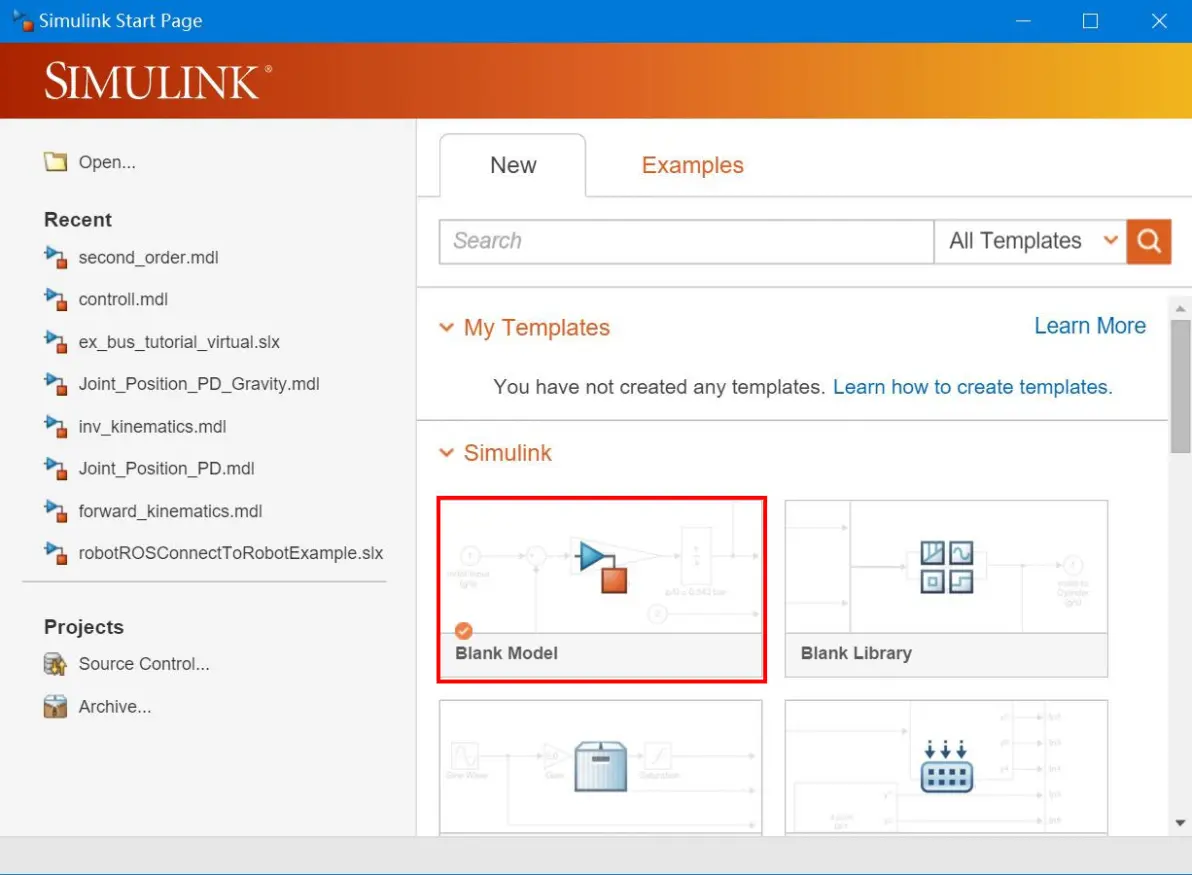1192x875 pixels.
Task: Close the Simulink Start Page window
Action: click(1159, 21)
